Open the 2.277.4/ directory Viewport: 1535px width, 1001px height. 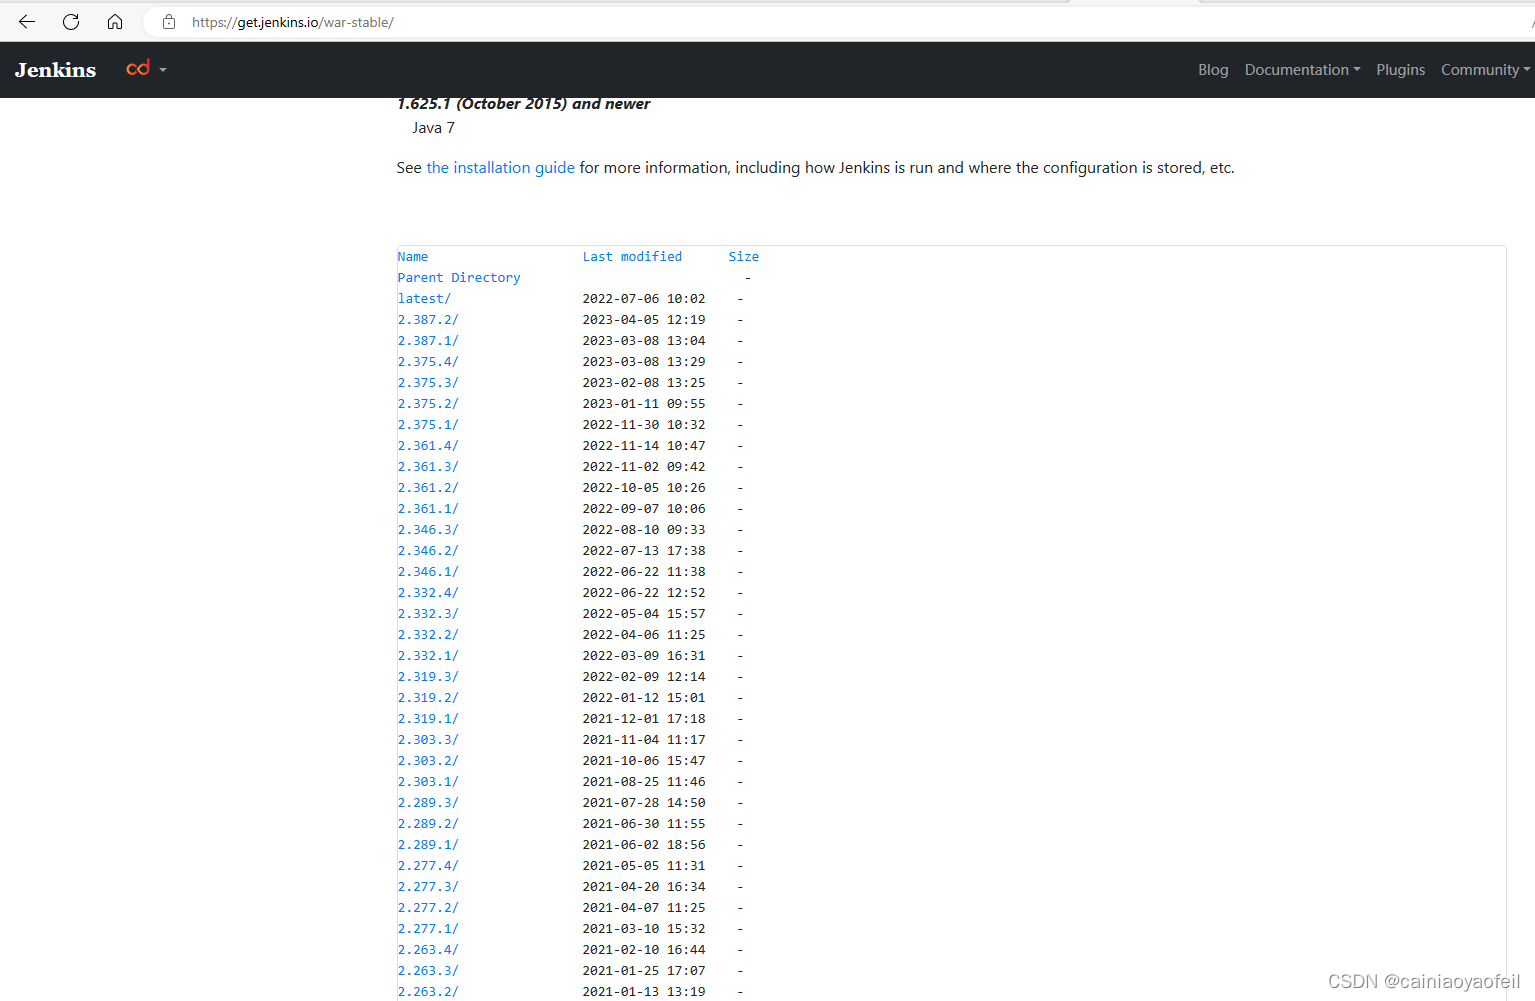click(428, 866)
